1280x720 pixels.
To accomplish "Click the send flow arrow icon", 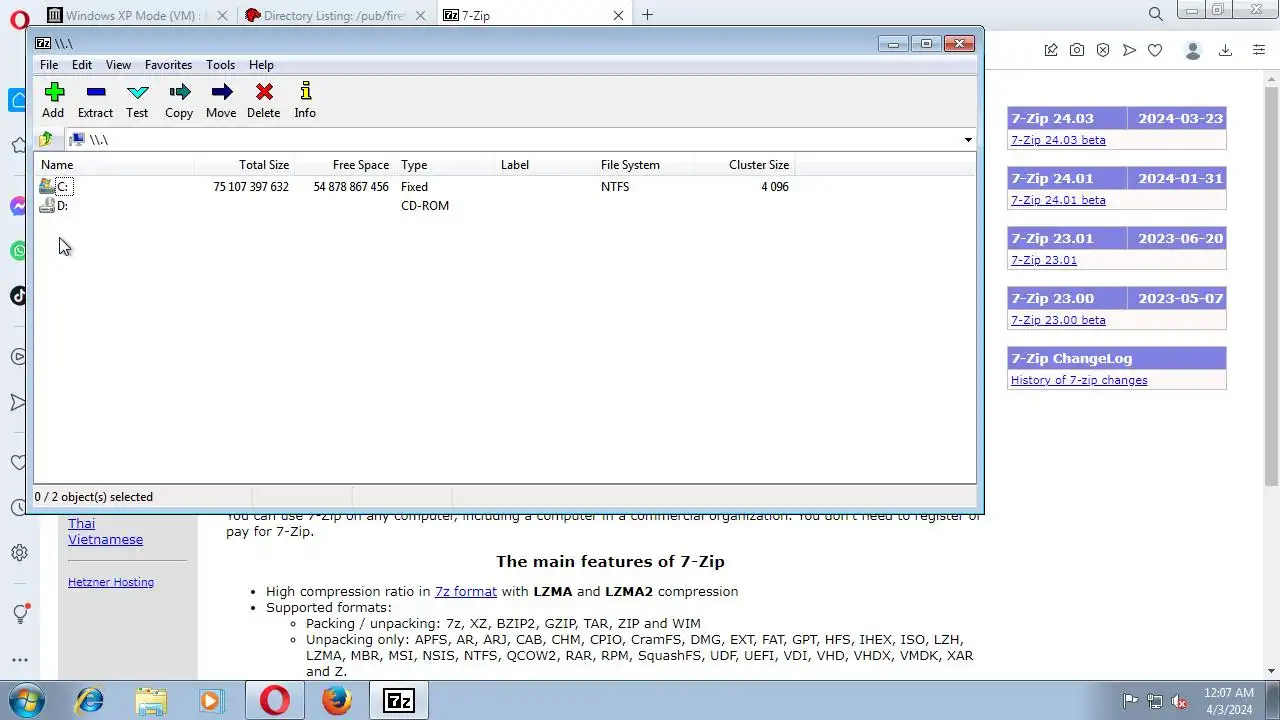I will [x=1129, y=50].
